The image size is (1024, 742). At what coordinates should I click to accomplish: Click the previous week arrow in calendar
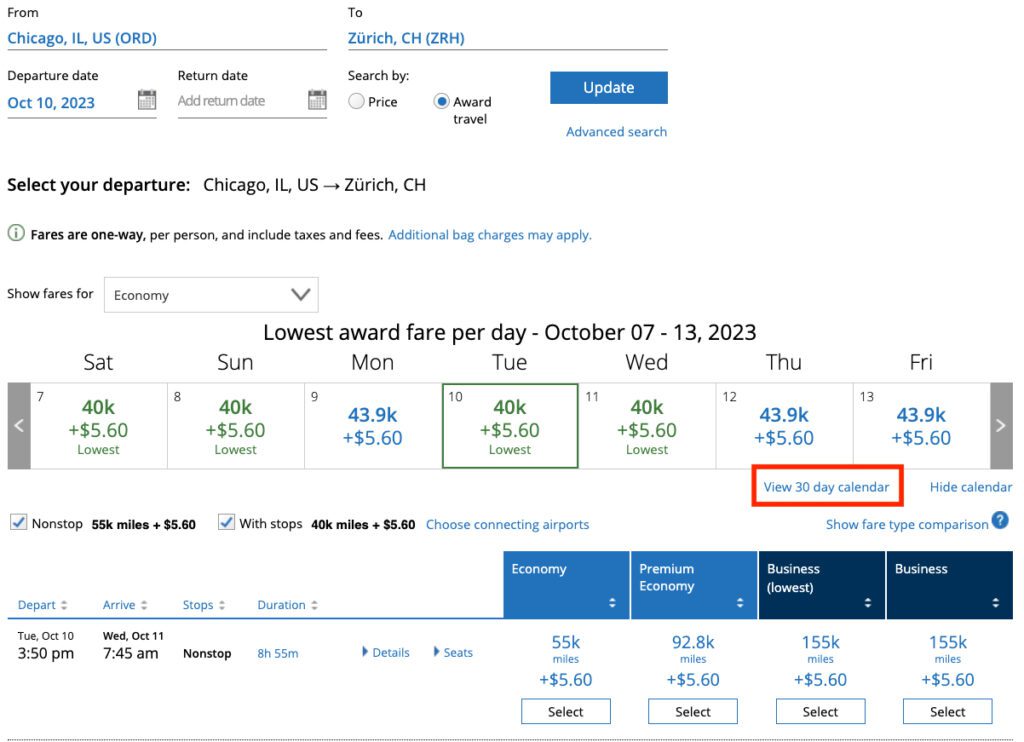(18, 426)
